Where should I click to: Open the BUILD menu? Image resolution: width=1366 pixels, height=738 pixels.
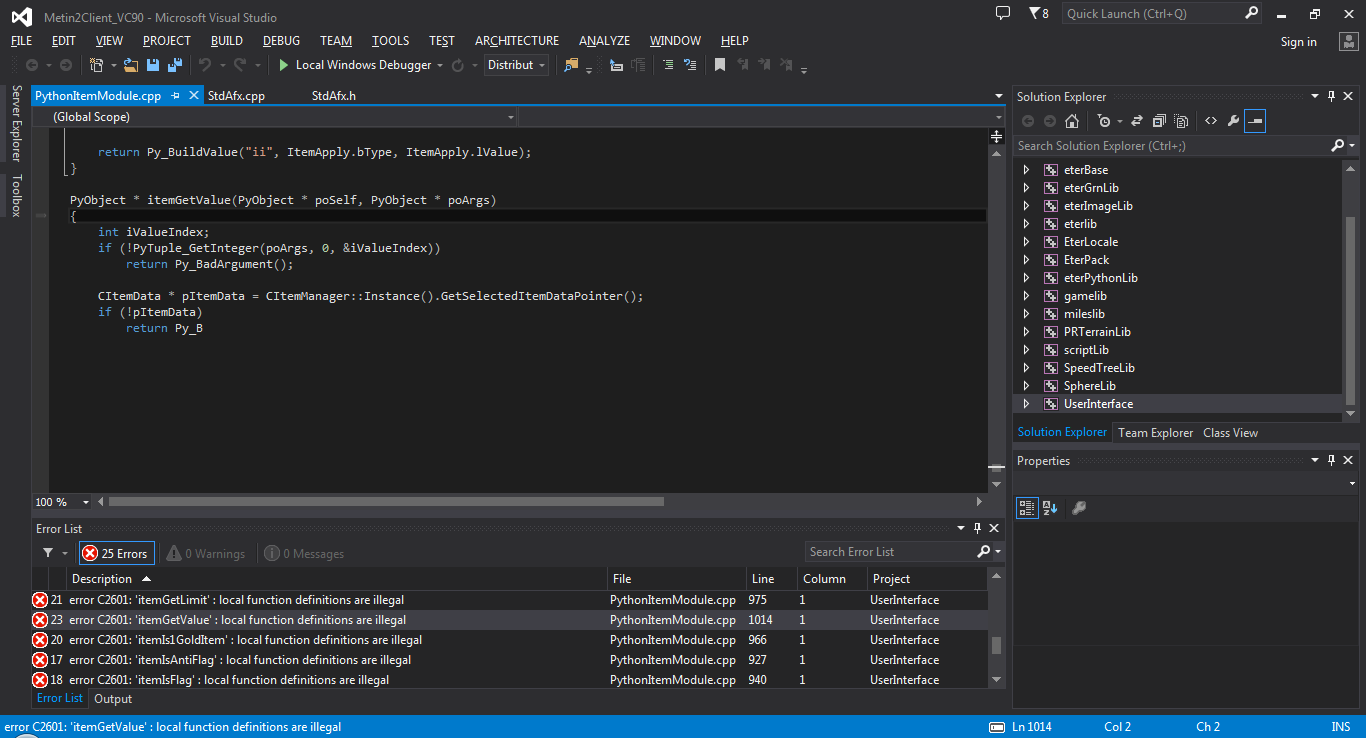pos(227,41)
